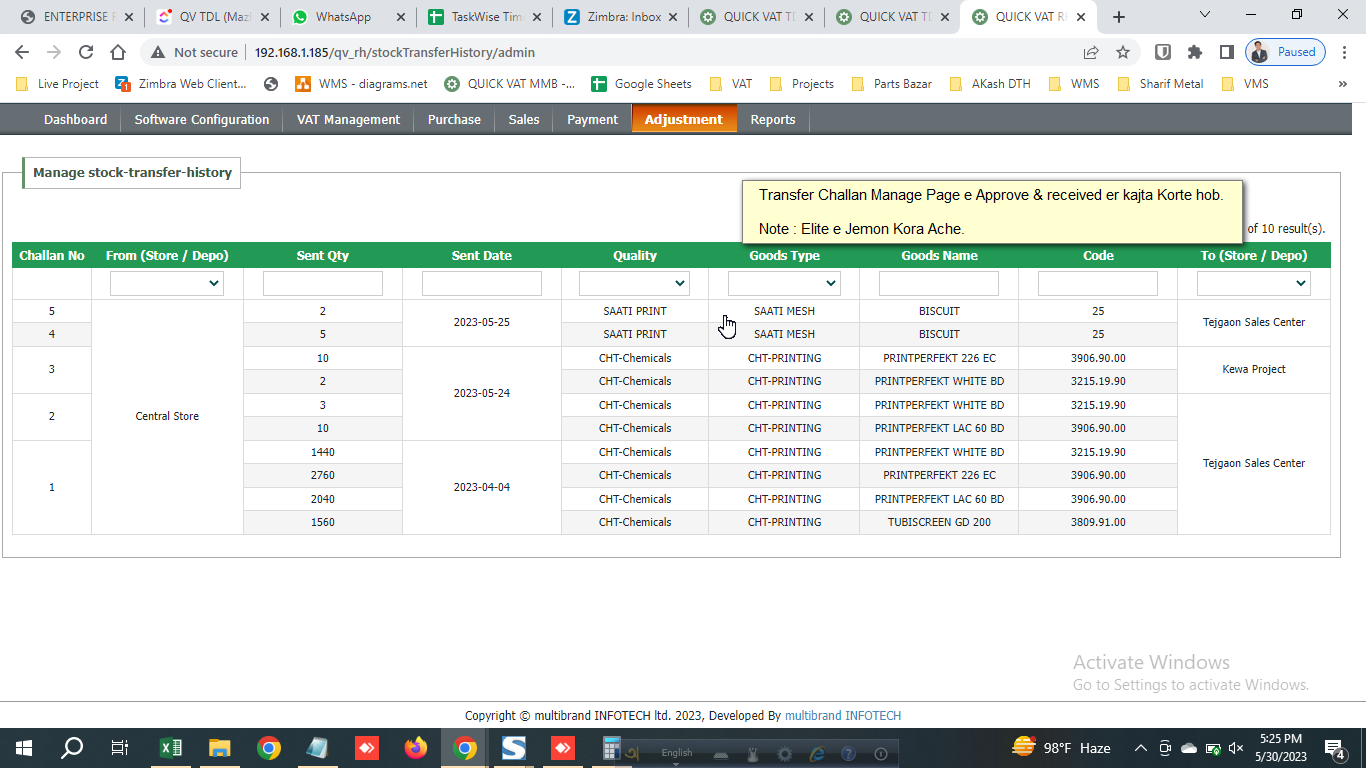
Task: Open the Purchase menu
Action: 454,119
